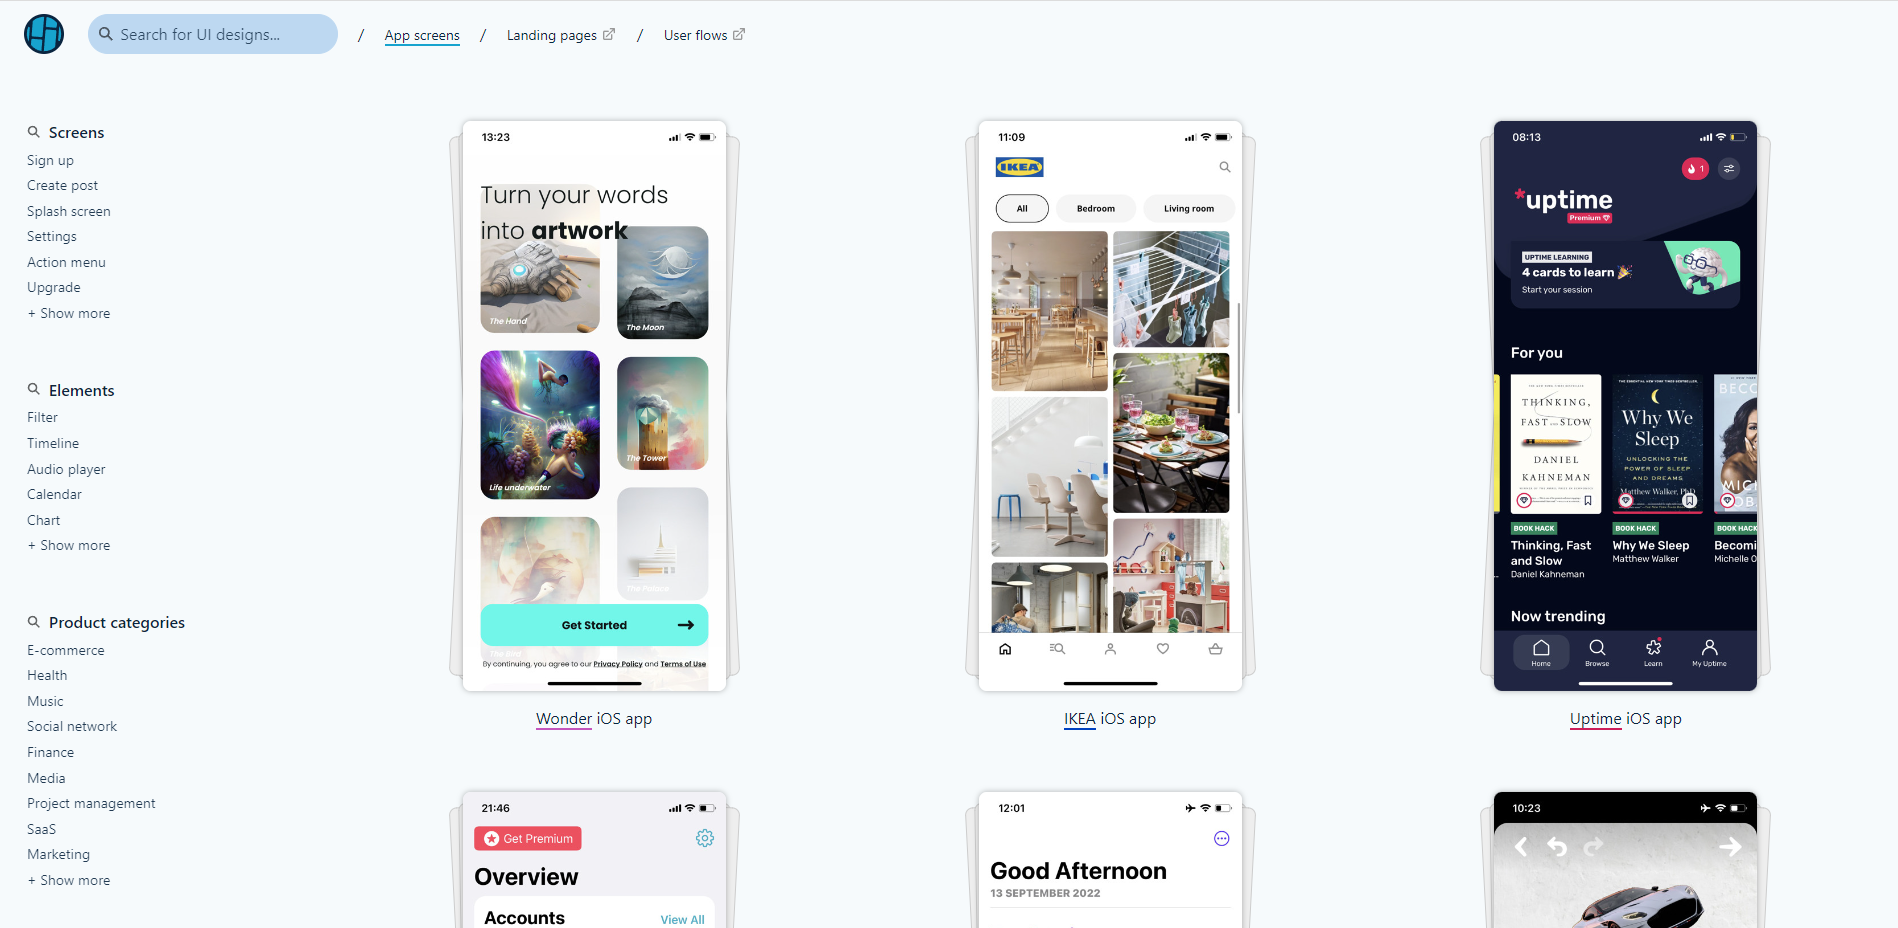
Task: Focus the Search for UI designs field
Action: click(x=213, y=34)
